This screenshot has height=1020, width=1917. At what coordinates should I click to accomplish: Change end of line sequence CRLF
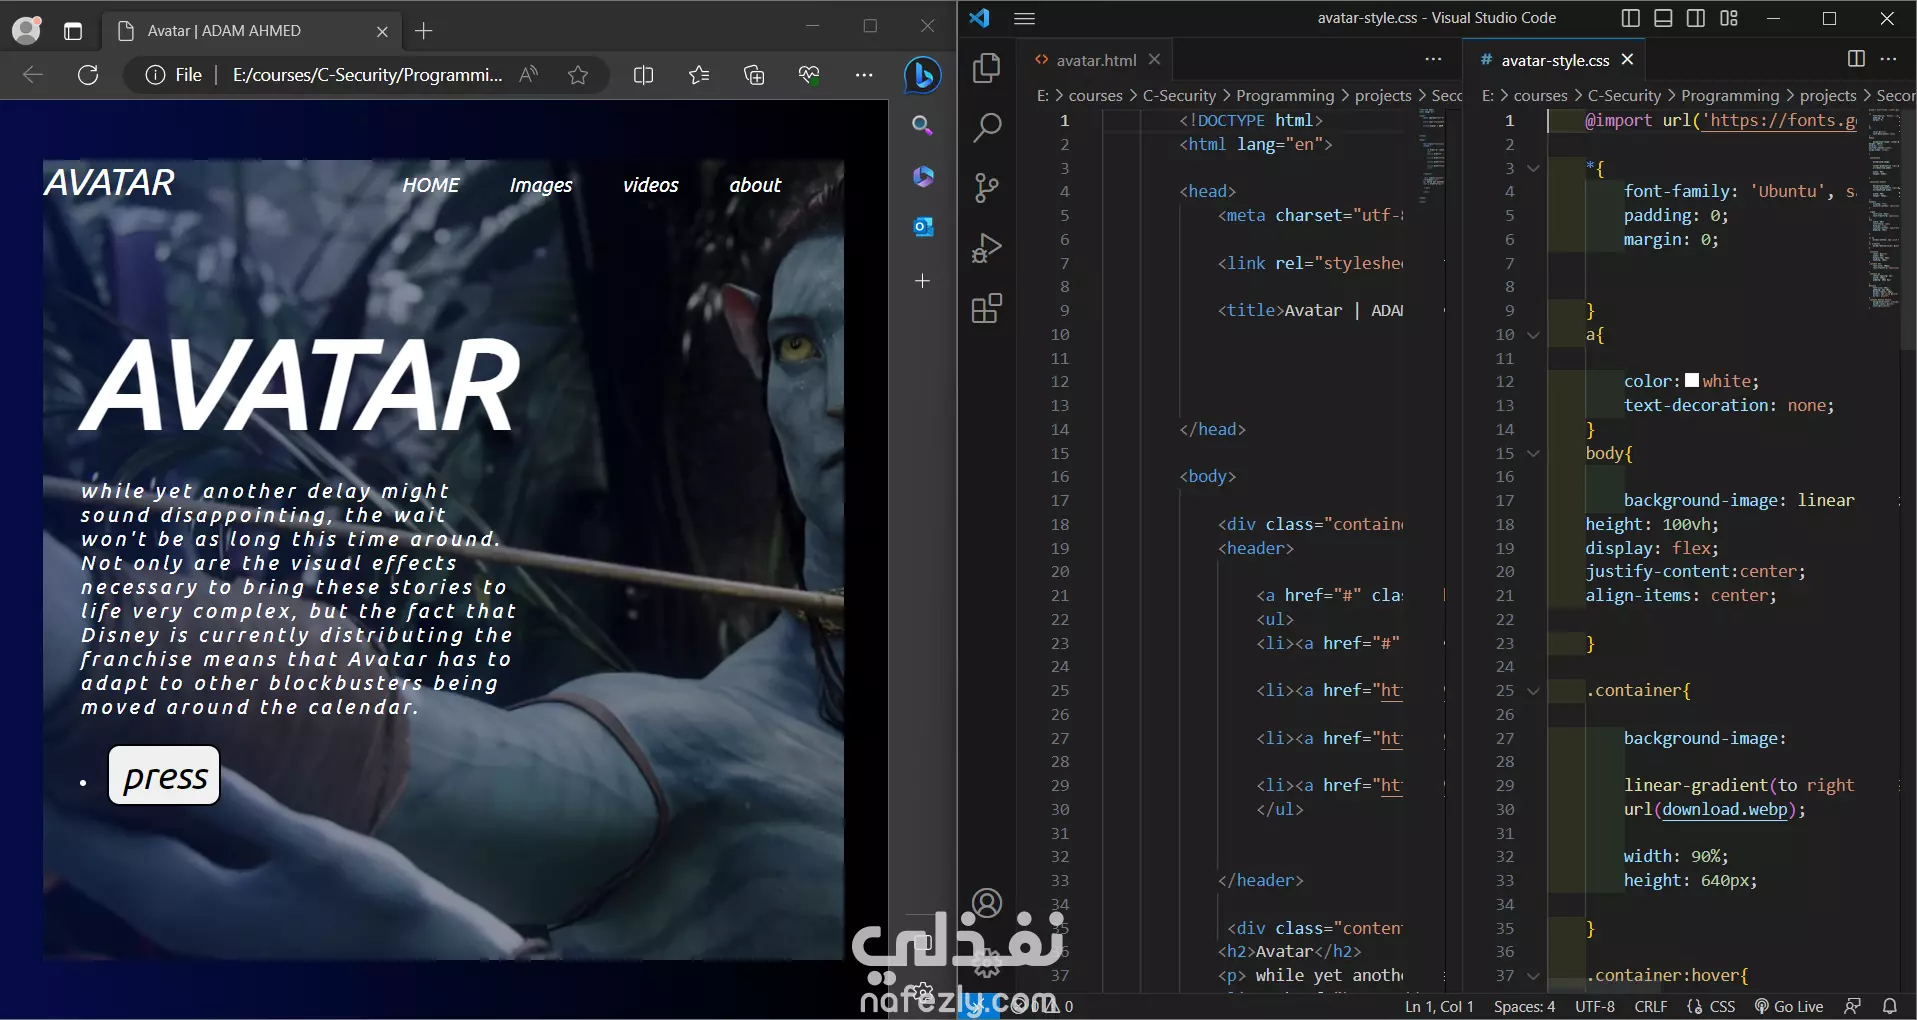1651,1007
